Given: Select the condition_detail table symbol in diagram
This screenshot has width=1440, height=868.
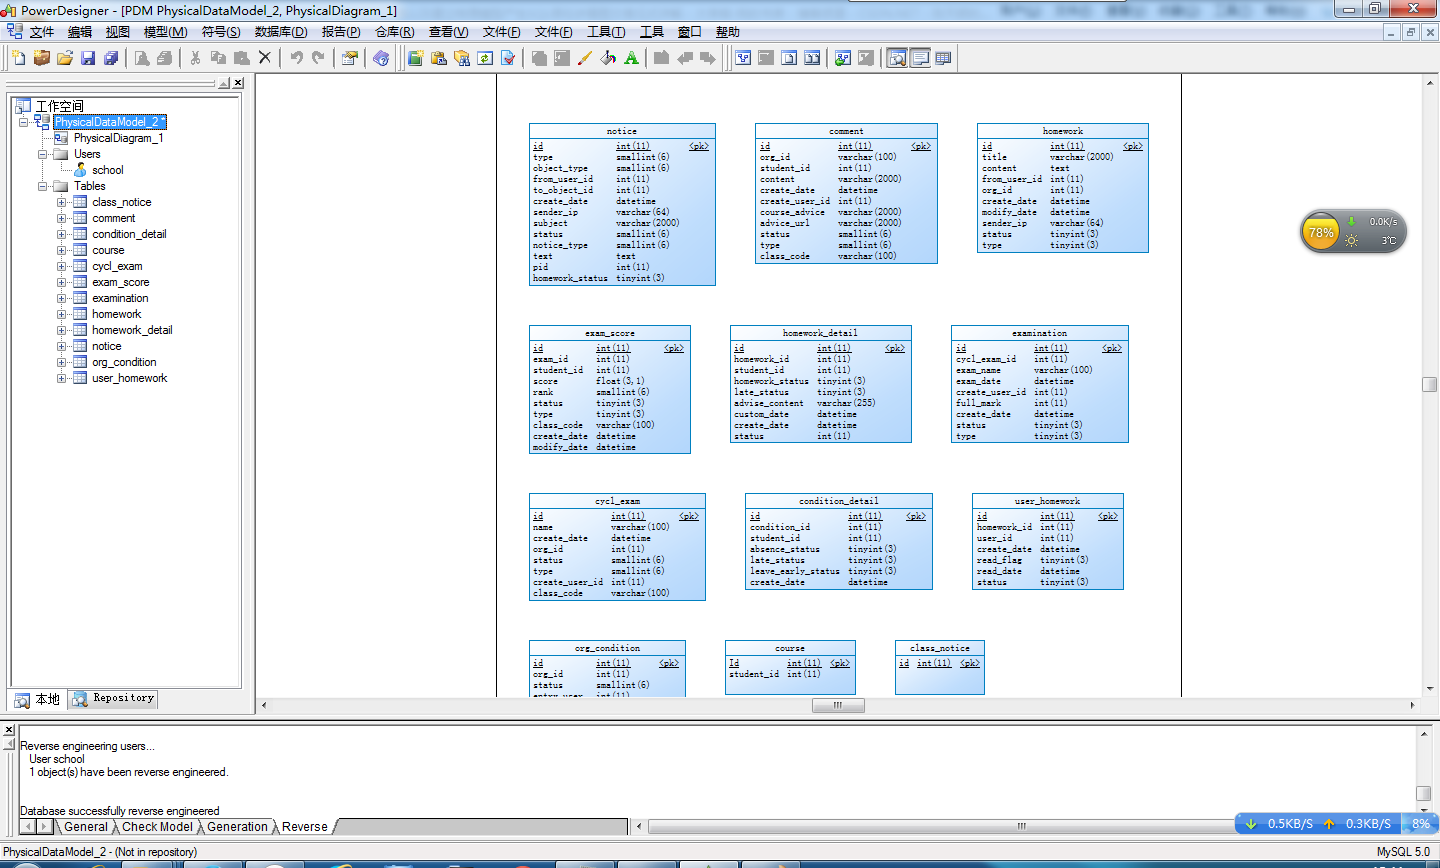Looking at the screenshot, I should pyautogui.click(x=839, y=541).
